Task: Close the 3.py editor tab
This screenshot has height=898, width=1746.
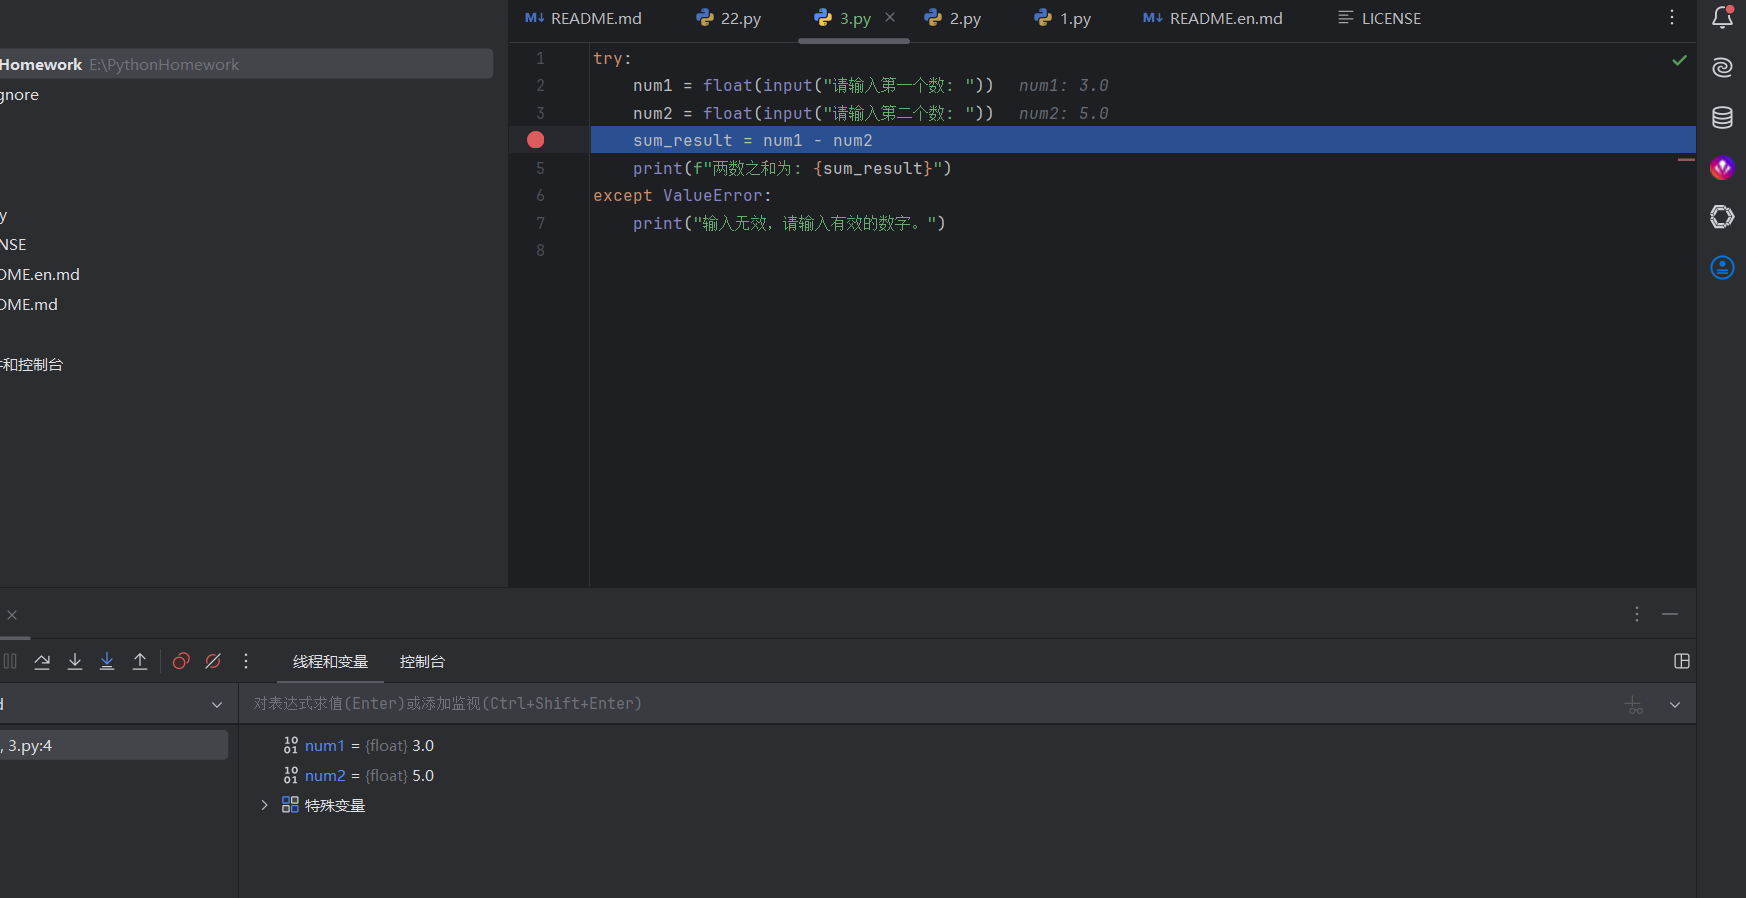Action: (x=890, y=18)
